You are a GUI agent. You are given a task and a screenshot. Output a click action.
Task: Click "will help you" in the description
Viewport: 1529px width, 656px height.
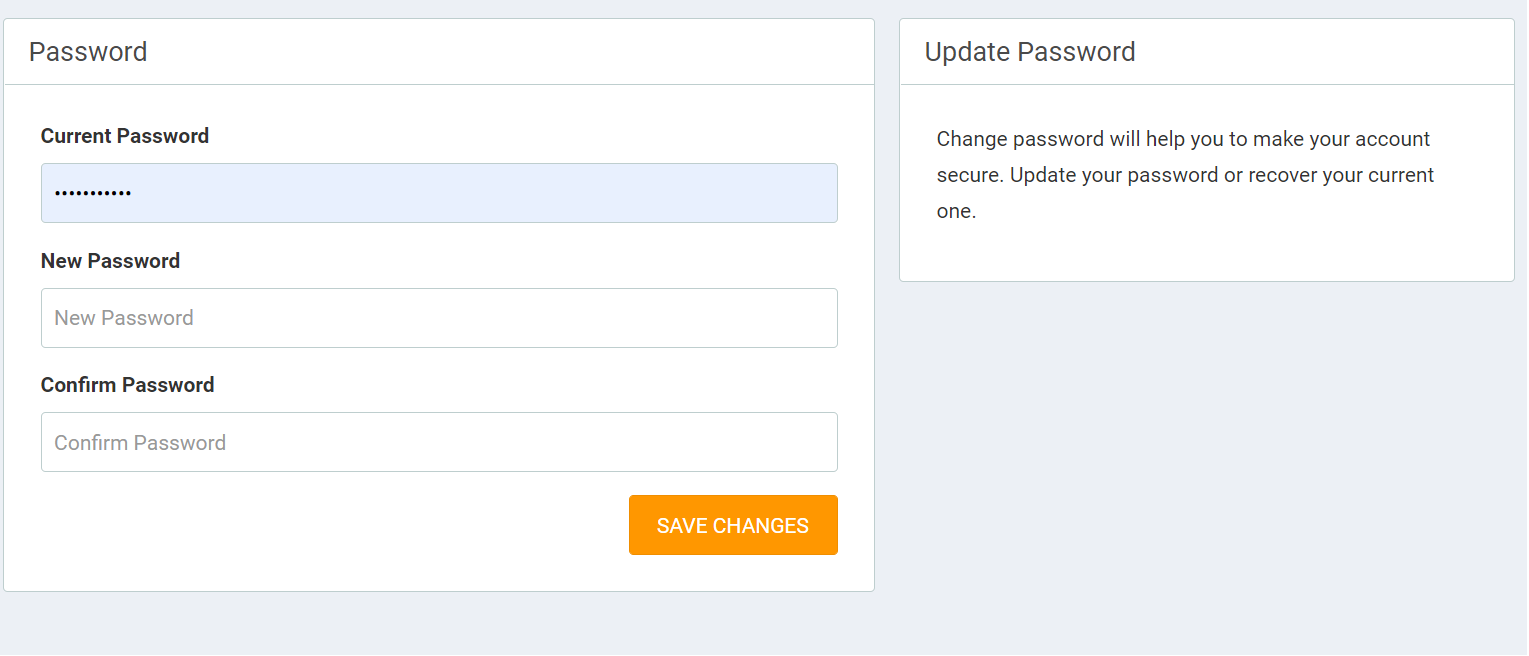1168,139
